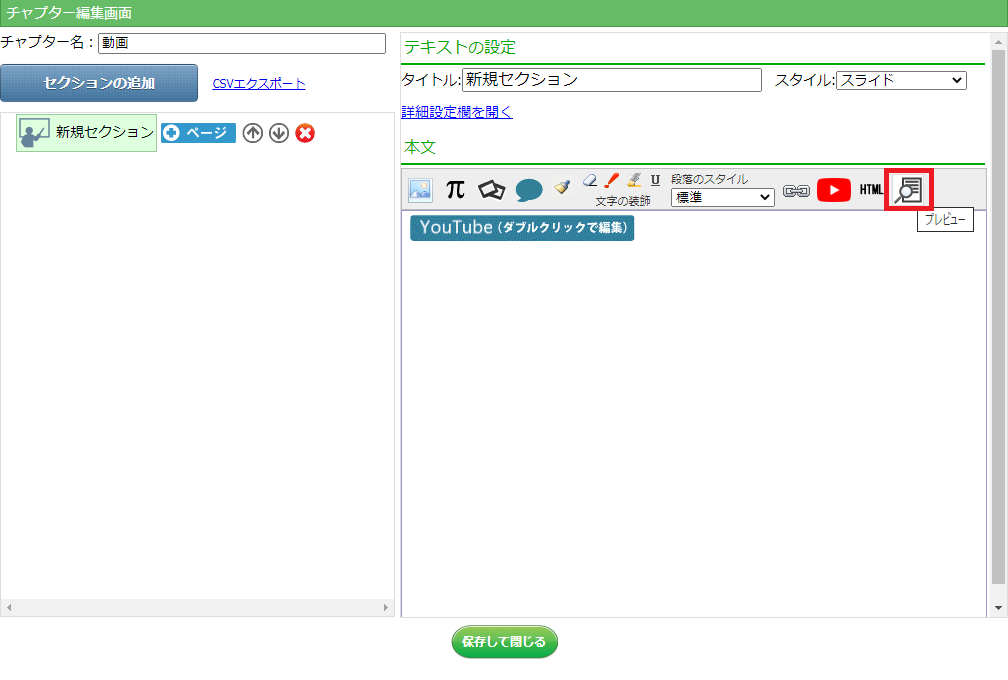Screen dimensions: 1008x680
Task: Insert a hyperlink with chain icon
Action: tap(796, 190)
